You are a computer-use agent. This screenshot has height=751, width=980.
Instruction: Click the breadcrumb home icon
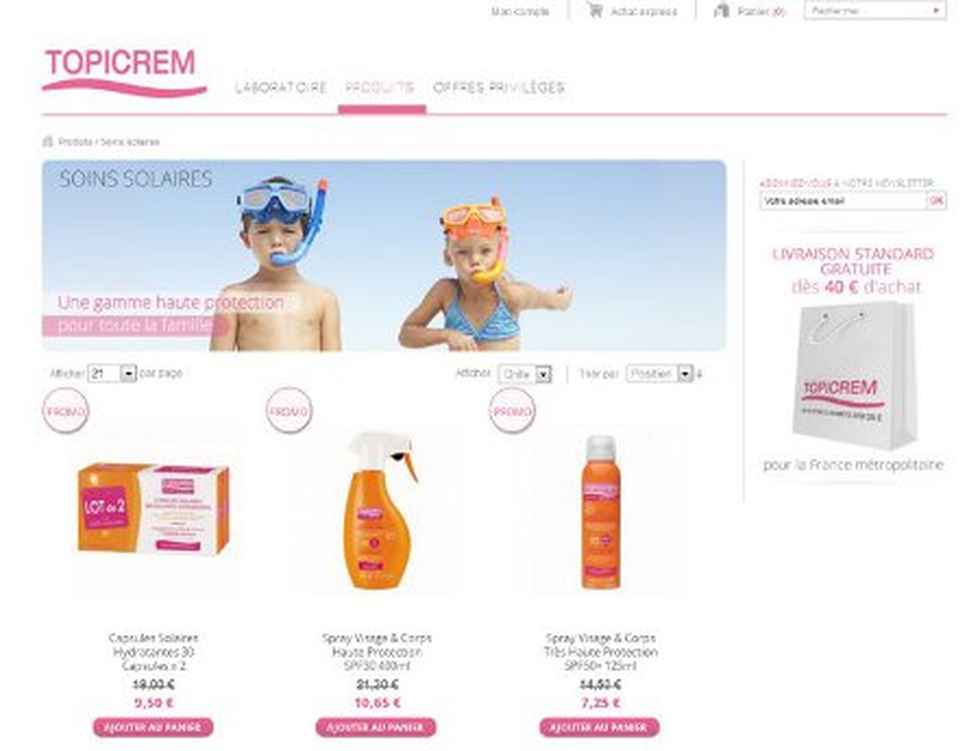point(48,142)
